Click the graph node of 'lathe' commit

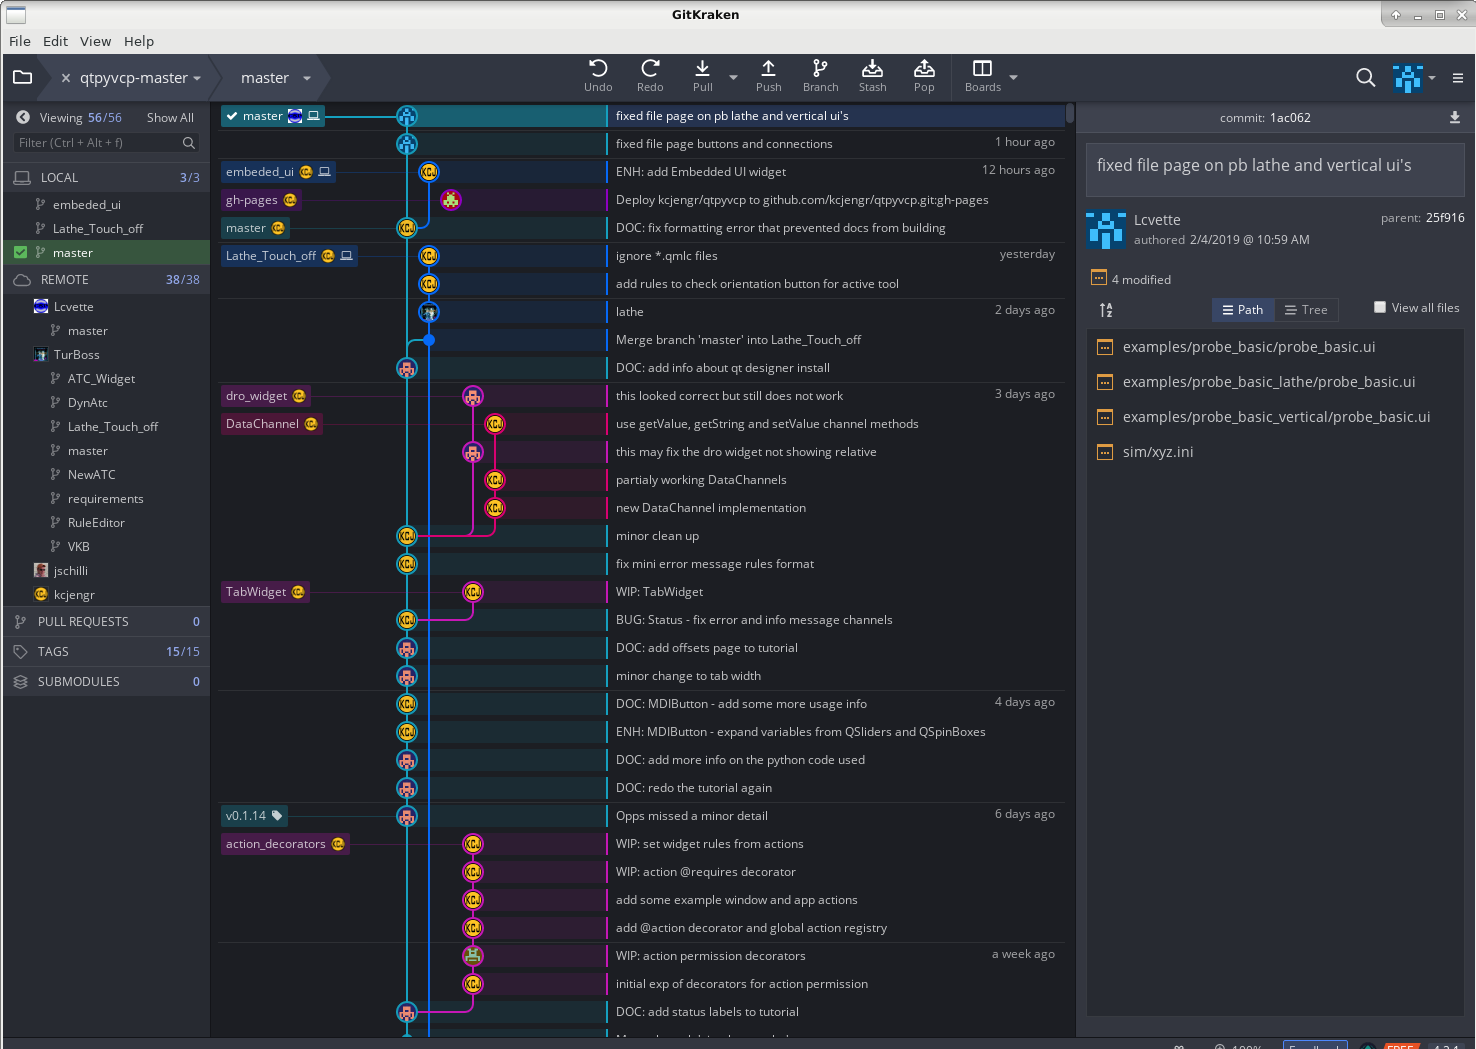[x=429, y=312]
